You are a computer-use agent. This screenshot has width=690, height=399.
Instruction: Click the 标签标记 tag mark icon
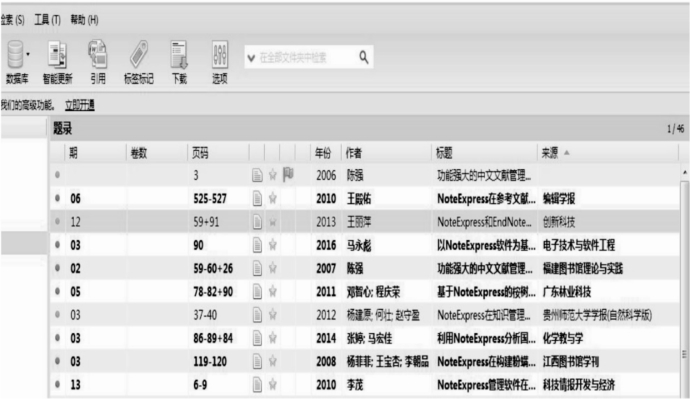pyautogui.click(x=139, y=54)
